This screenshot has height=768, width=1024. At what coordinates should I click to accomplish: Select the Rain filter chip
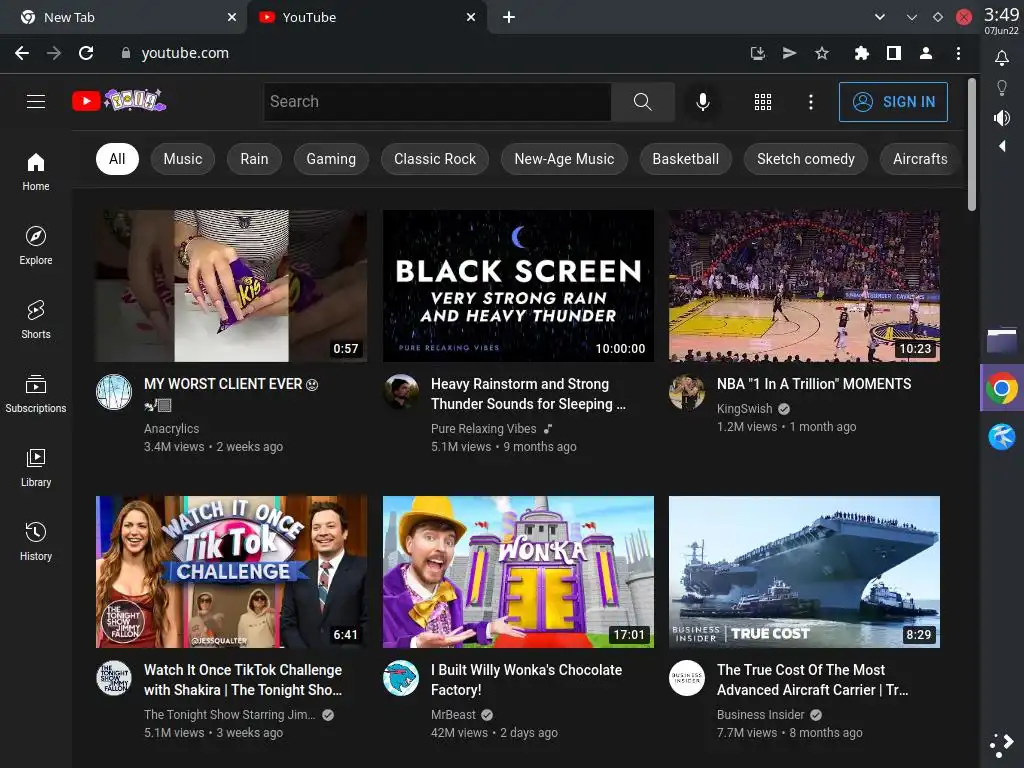254,159
